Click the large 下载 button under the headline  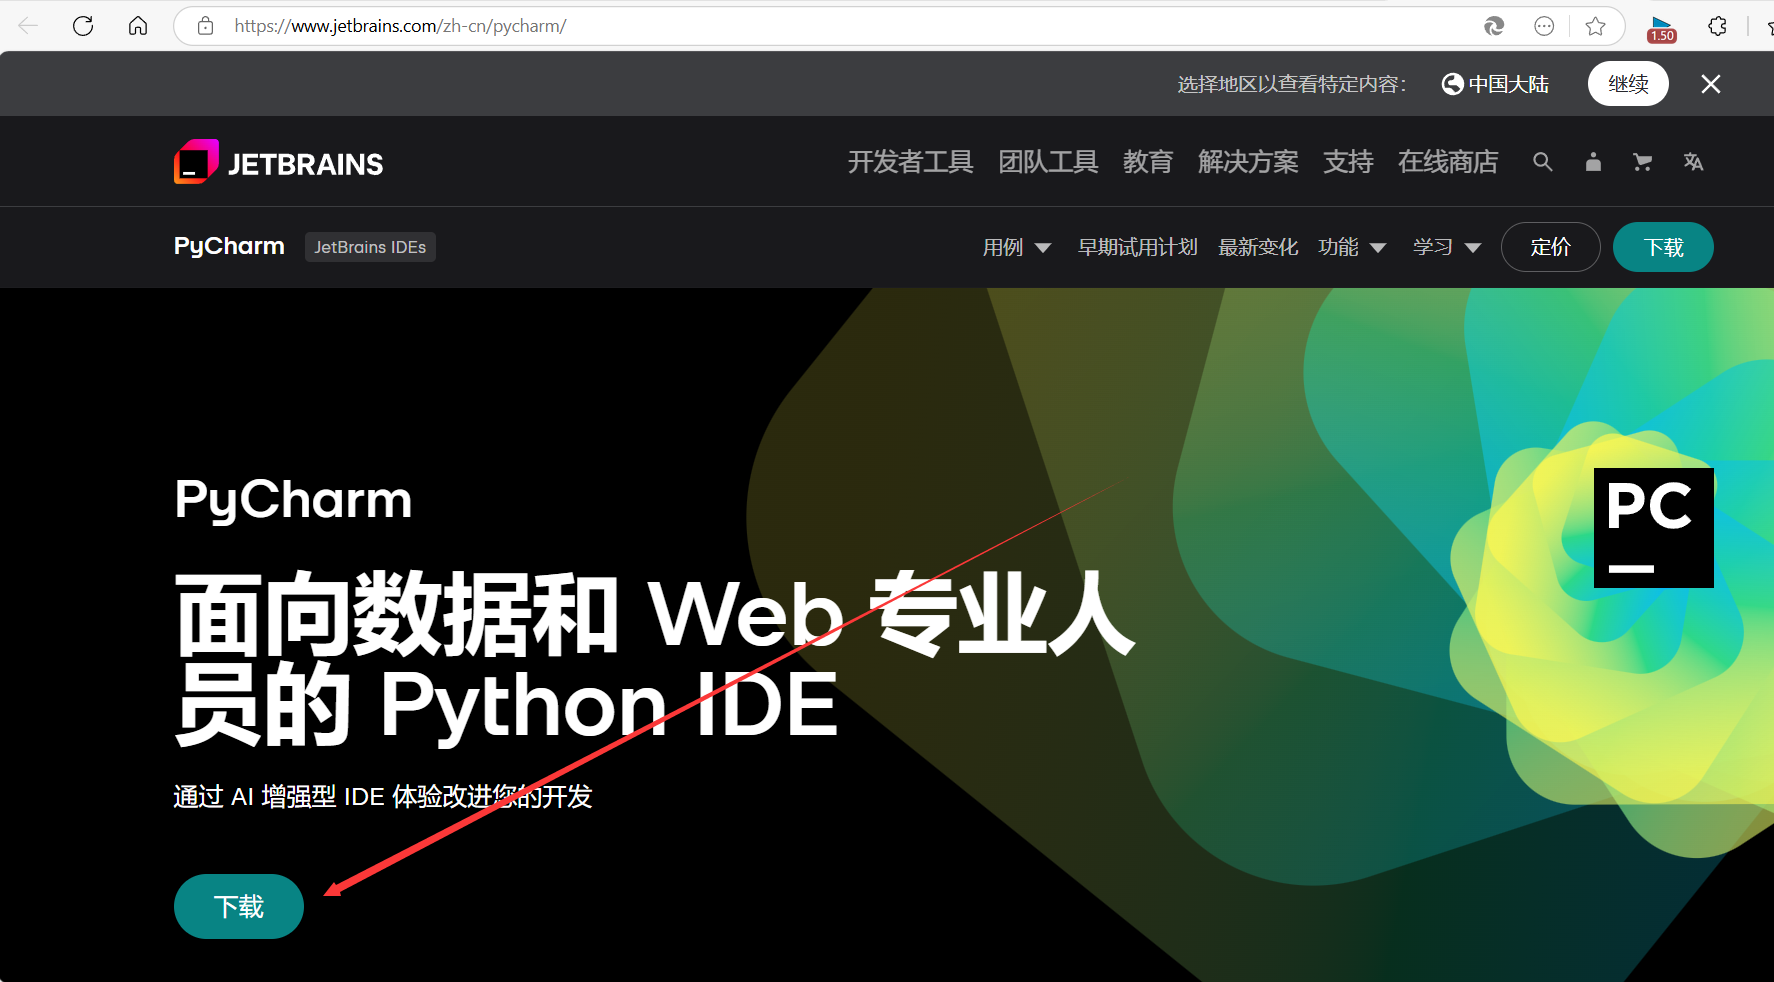[239, 906]
